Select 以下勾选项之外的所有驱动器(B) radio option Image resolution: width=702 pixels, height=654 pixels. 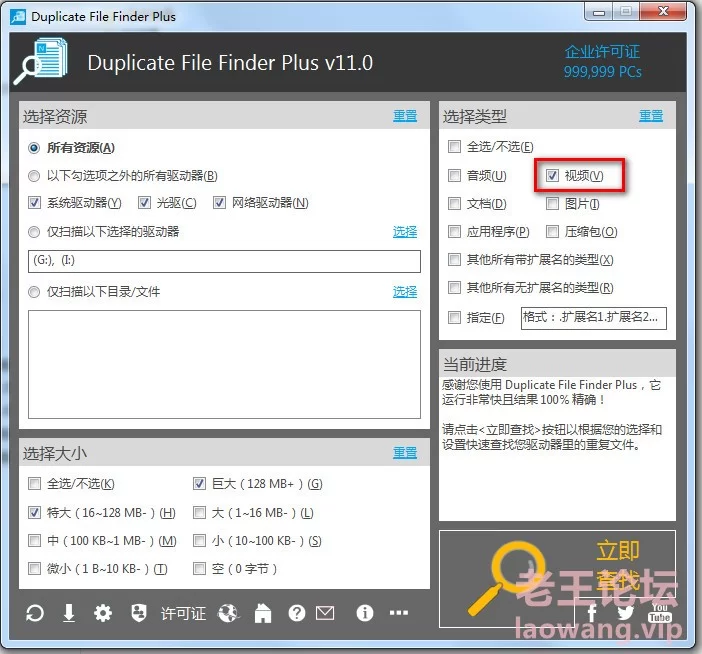click(x=34, y=176)
